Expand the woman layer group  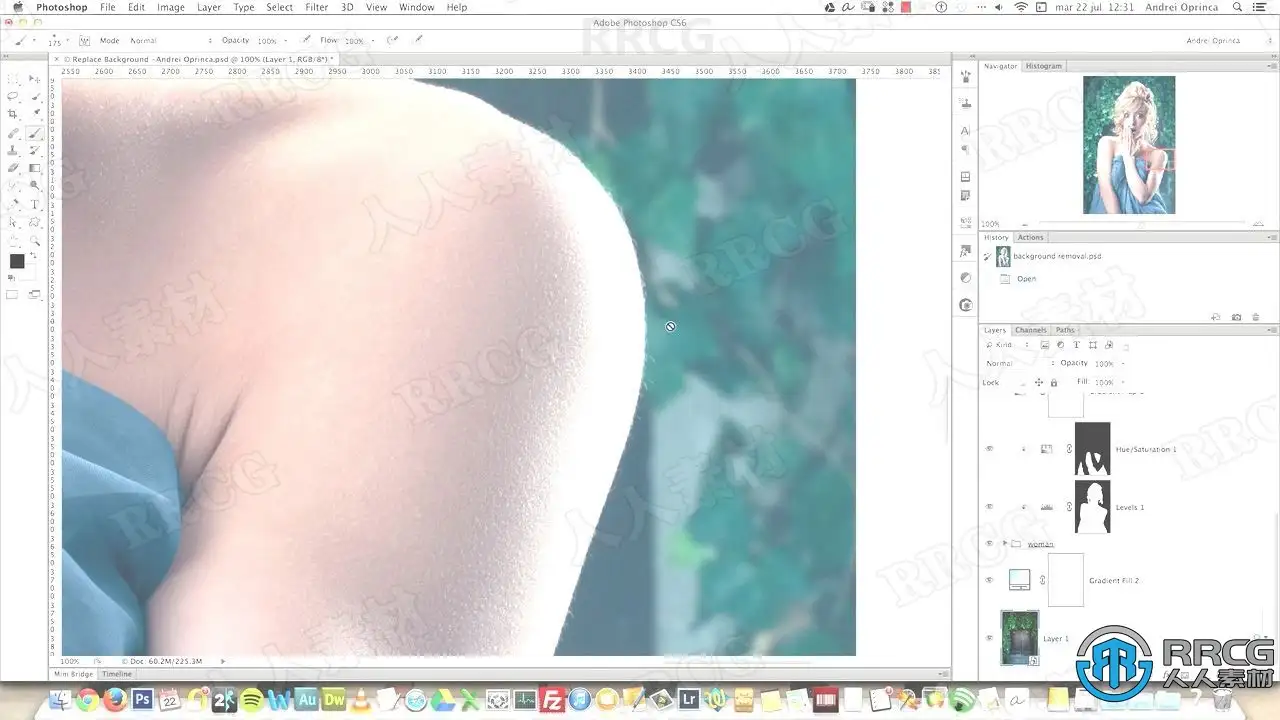[1004, 544]
